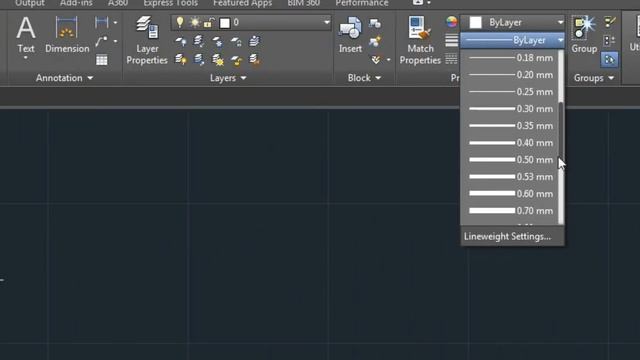Image resolution: width=640 pixels, height=360 pixels.
Task: Select 0.25 mm lineweight
Action: click(x=510, y=92)
